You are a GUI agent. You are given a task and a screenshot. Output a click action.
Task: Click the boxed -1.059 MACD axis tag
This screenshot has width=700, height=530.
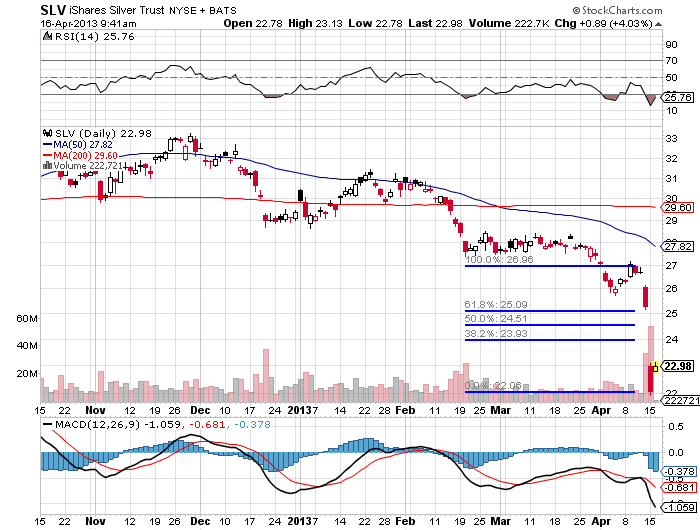point(679,507)
